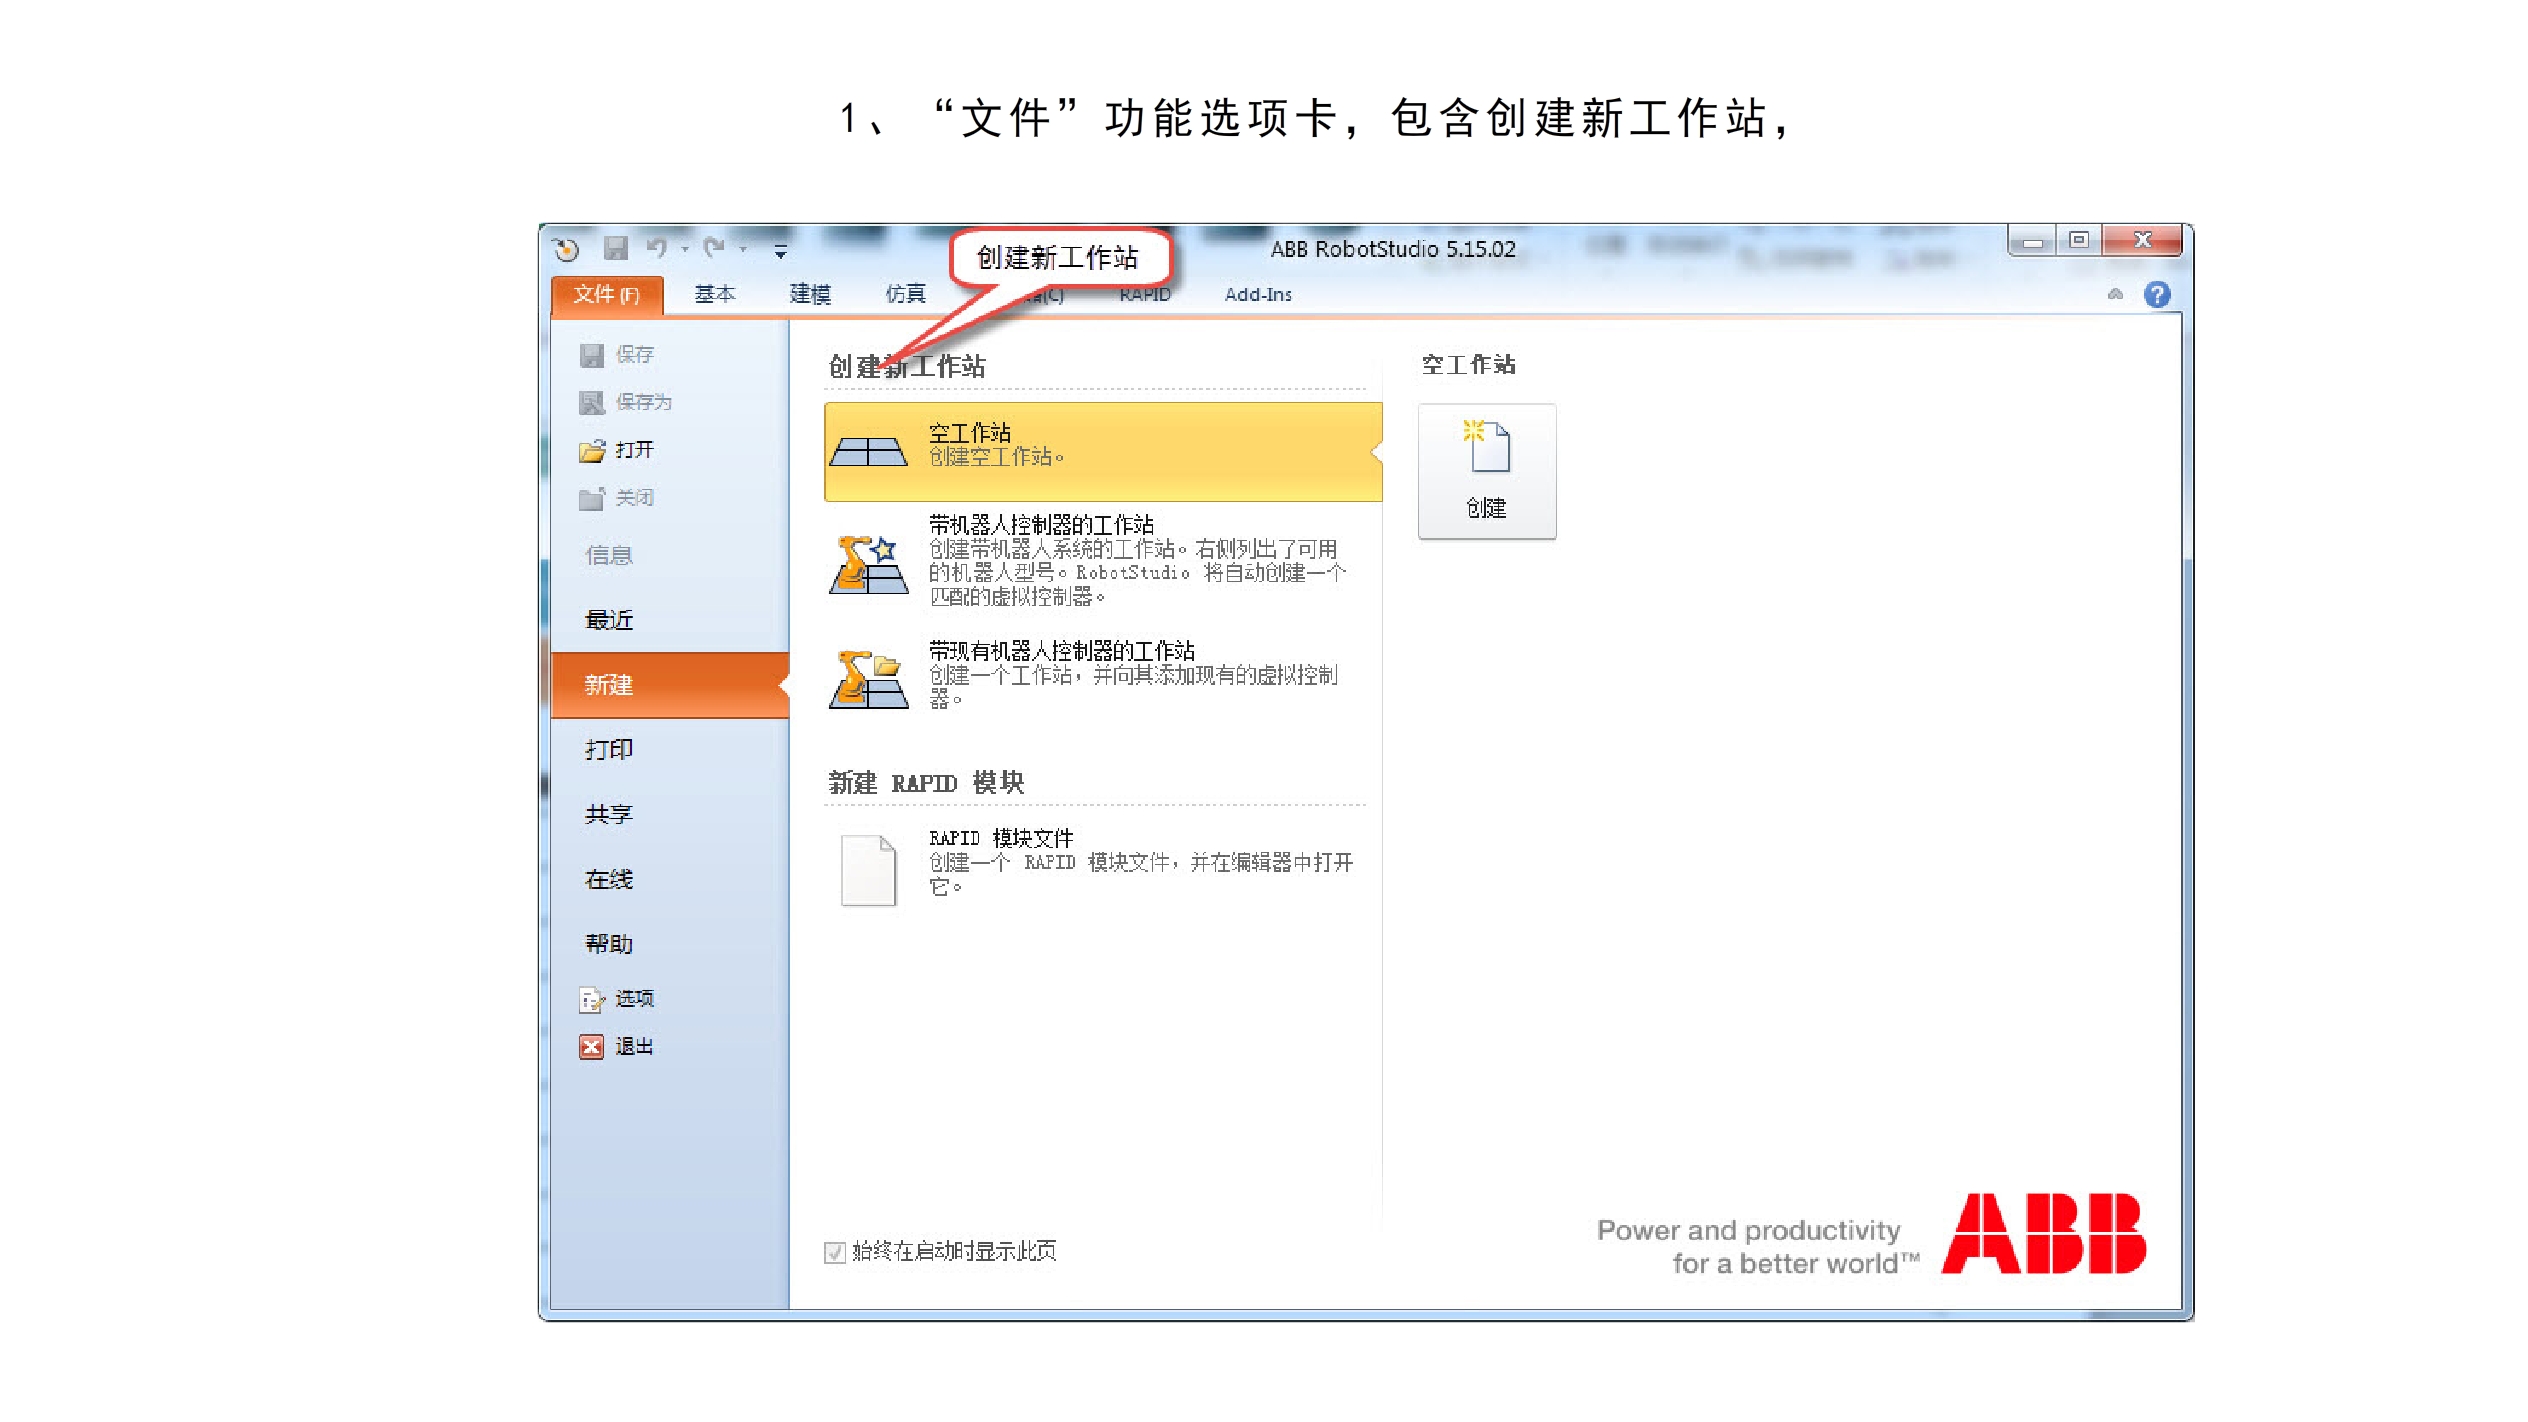Screen dimensions: 2528x1422
Task: Click the Options icon in sidebar
Action: click(592, 999)
